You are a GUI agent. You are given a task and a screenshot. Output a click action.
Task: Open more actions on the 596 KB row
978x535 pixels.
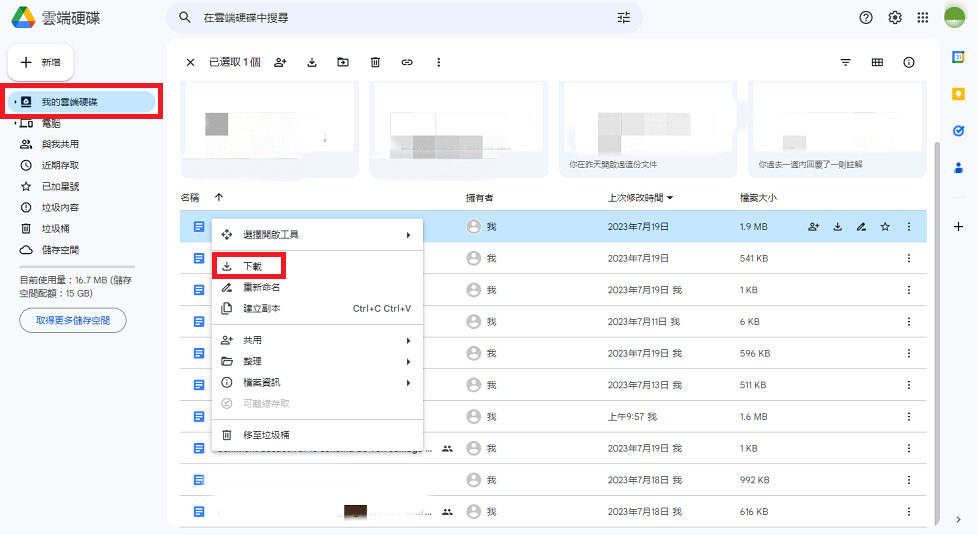point(909,353)
